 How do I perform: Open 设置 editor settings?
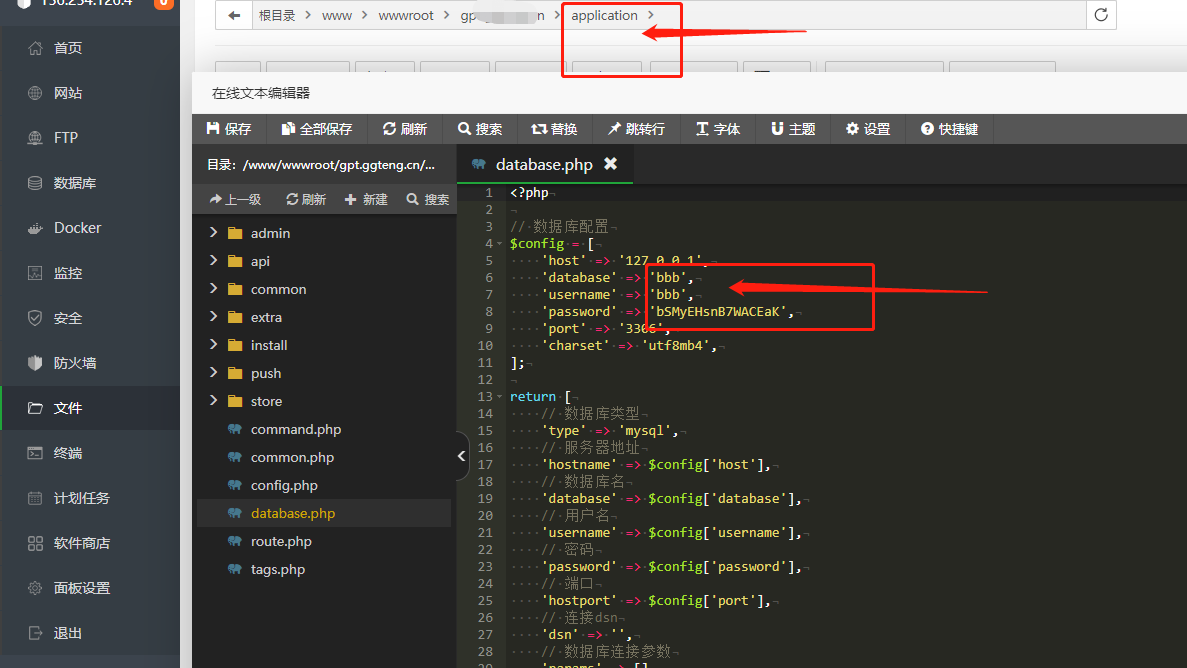[x=868, y=129]
